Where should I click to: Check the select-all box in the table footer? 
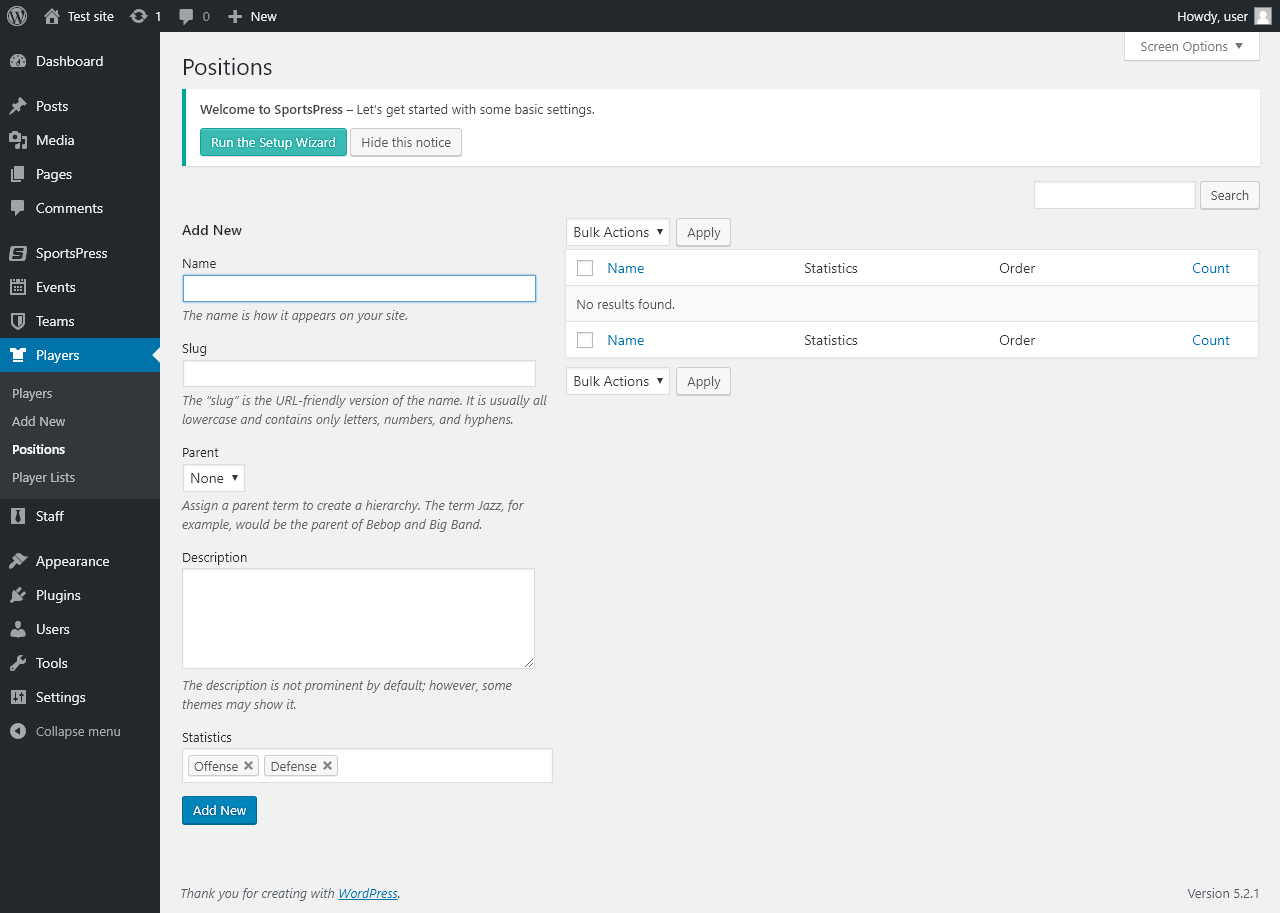pos(585,340)
